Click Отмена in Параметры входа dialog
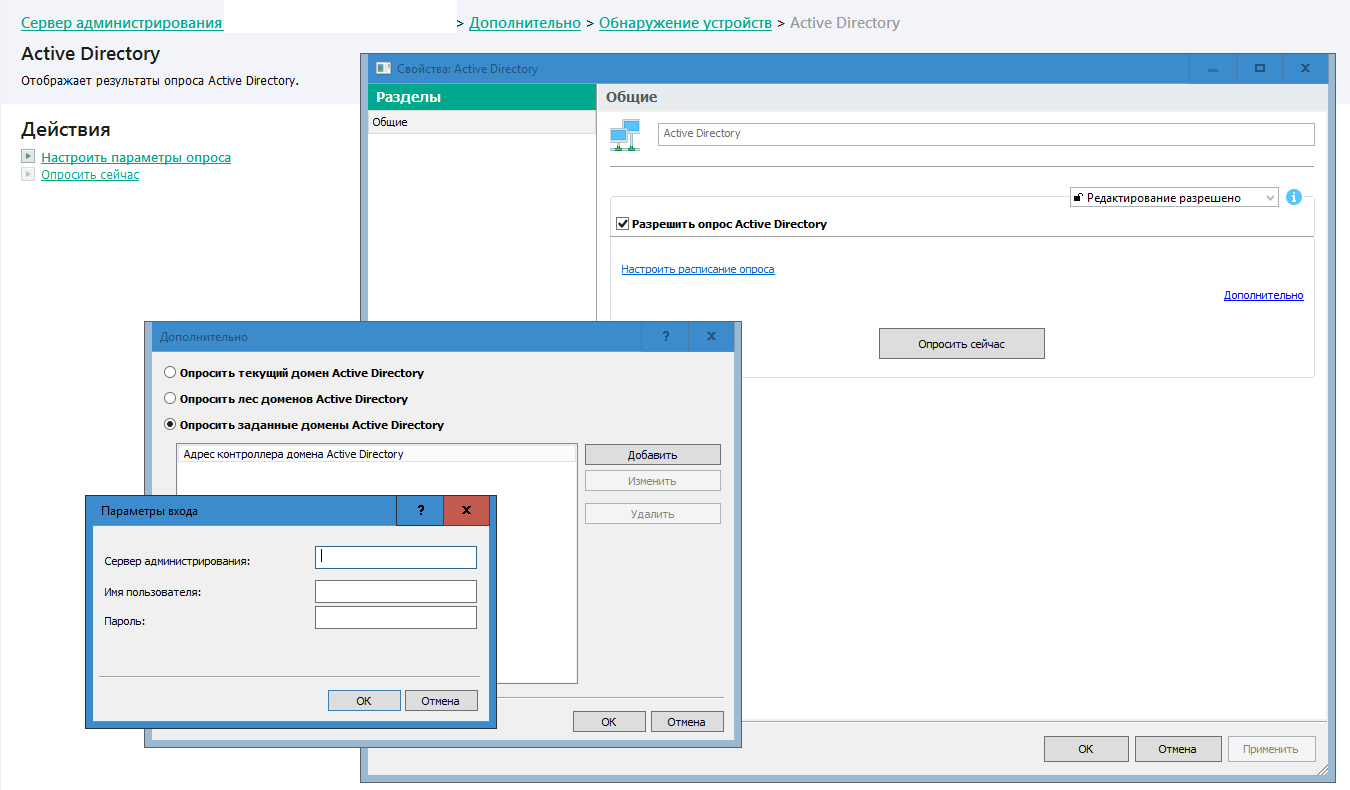This screenshot has width=1350, height=790. (441, 701)
